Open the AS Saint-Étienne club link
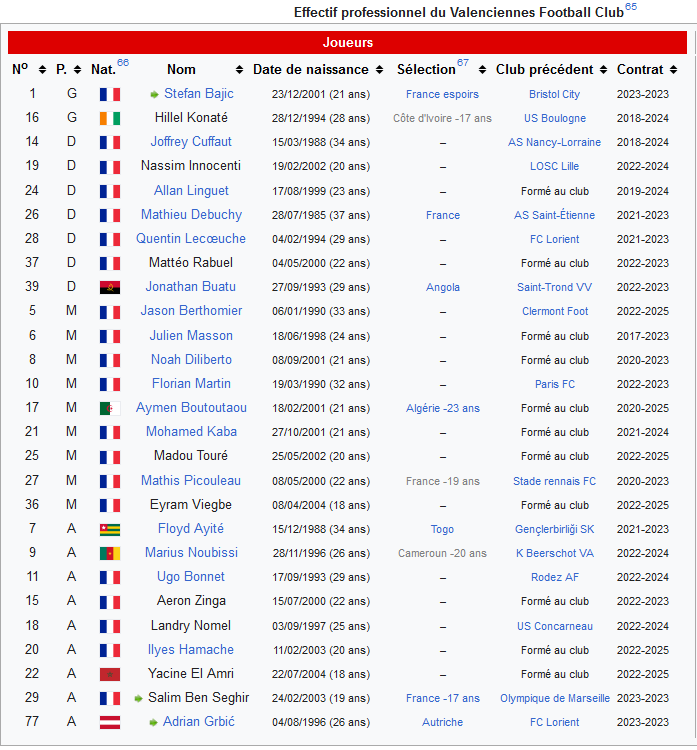697x750 pixels. 554,215
